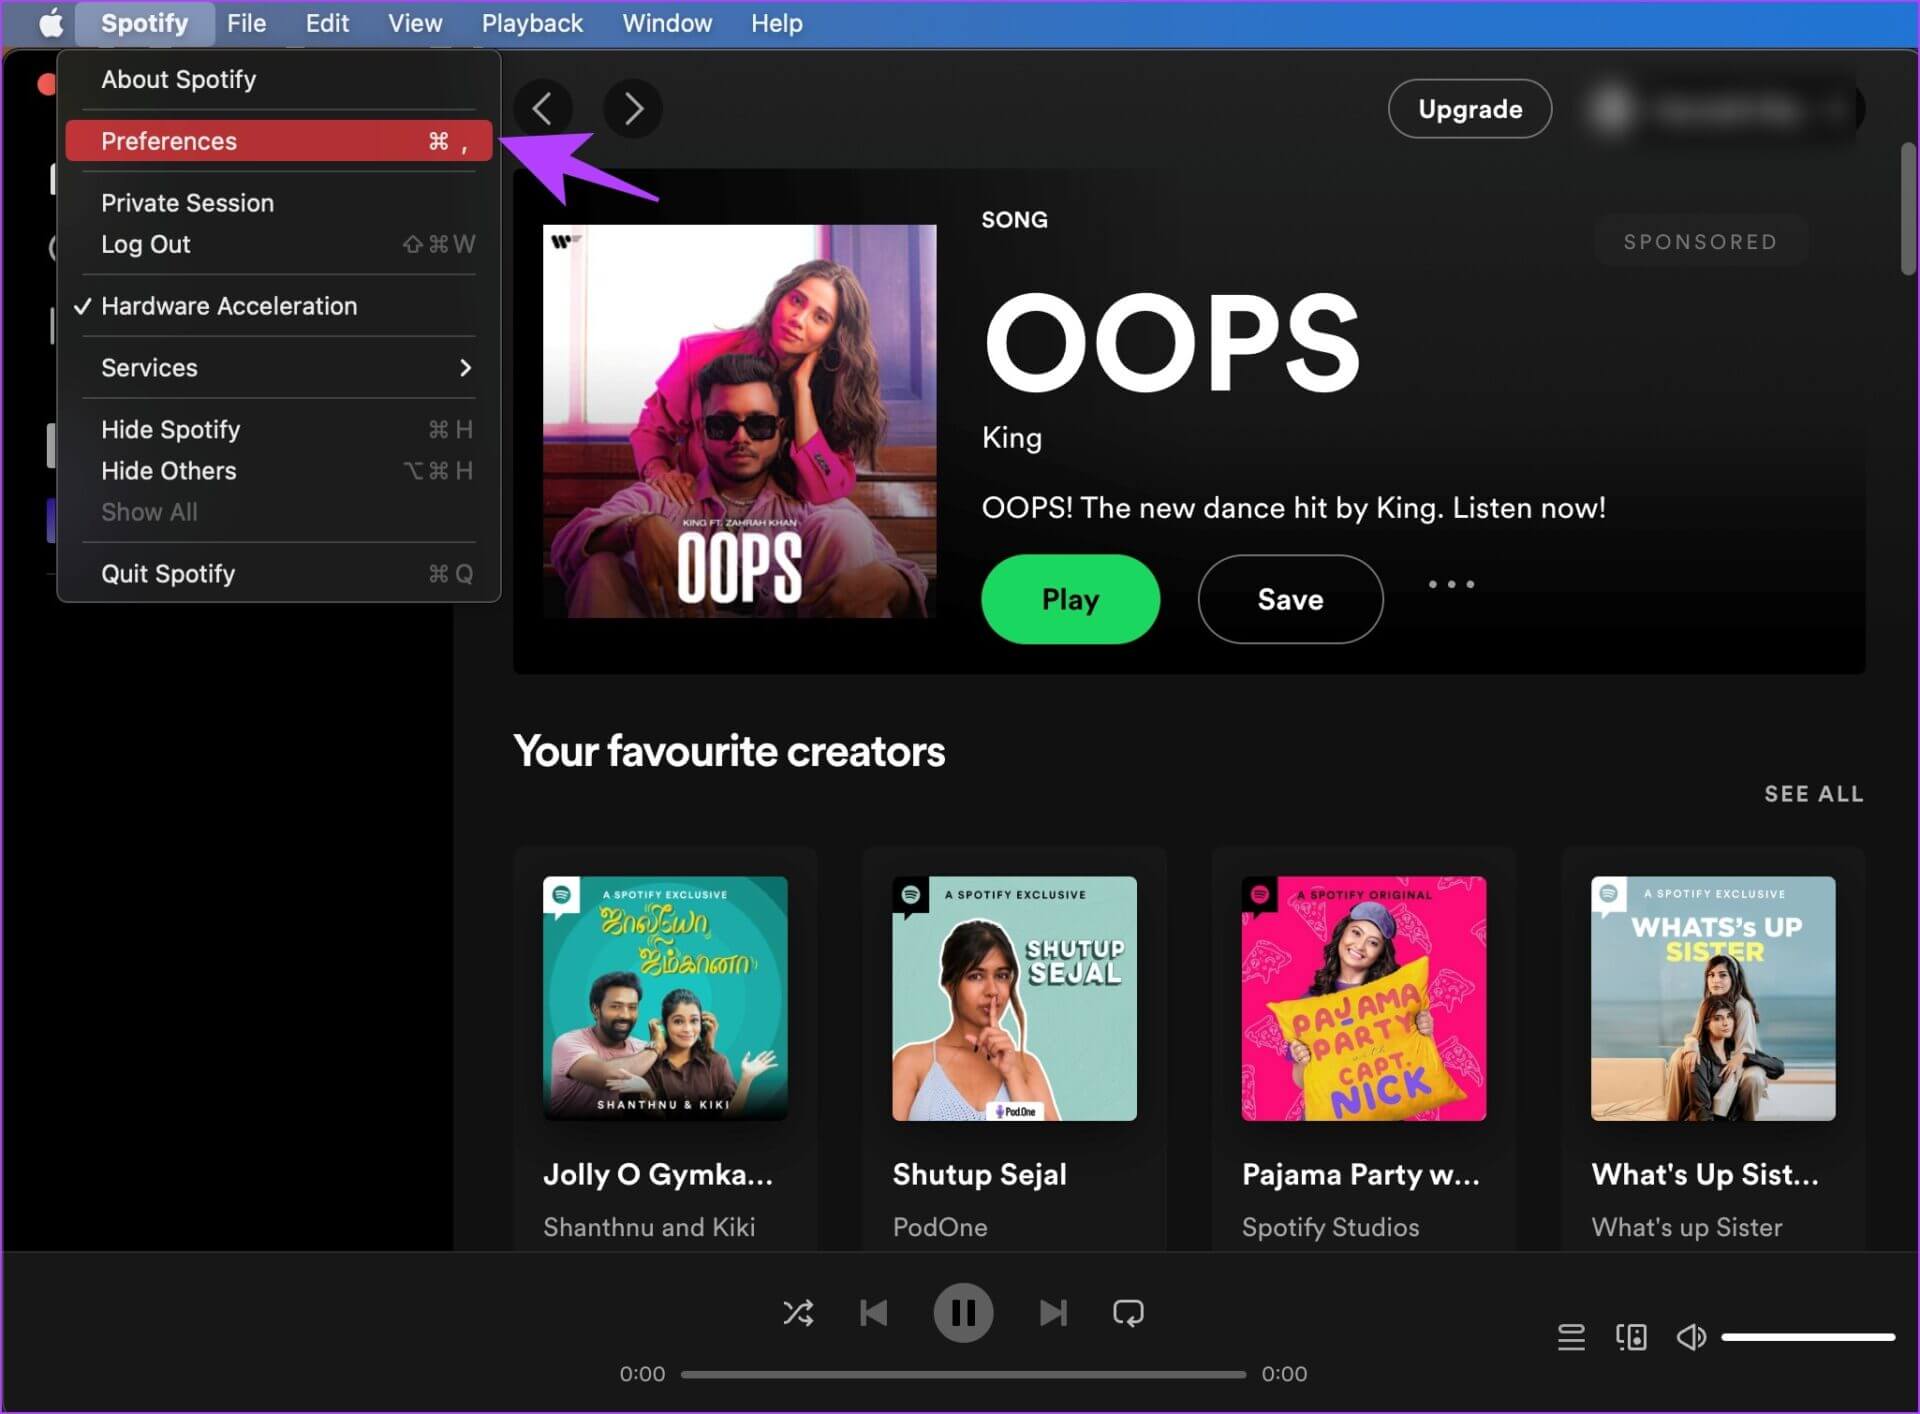Skip to next track
The image size is (1920, 1414).
pyautogui.click(x=1053, y=1313)
